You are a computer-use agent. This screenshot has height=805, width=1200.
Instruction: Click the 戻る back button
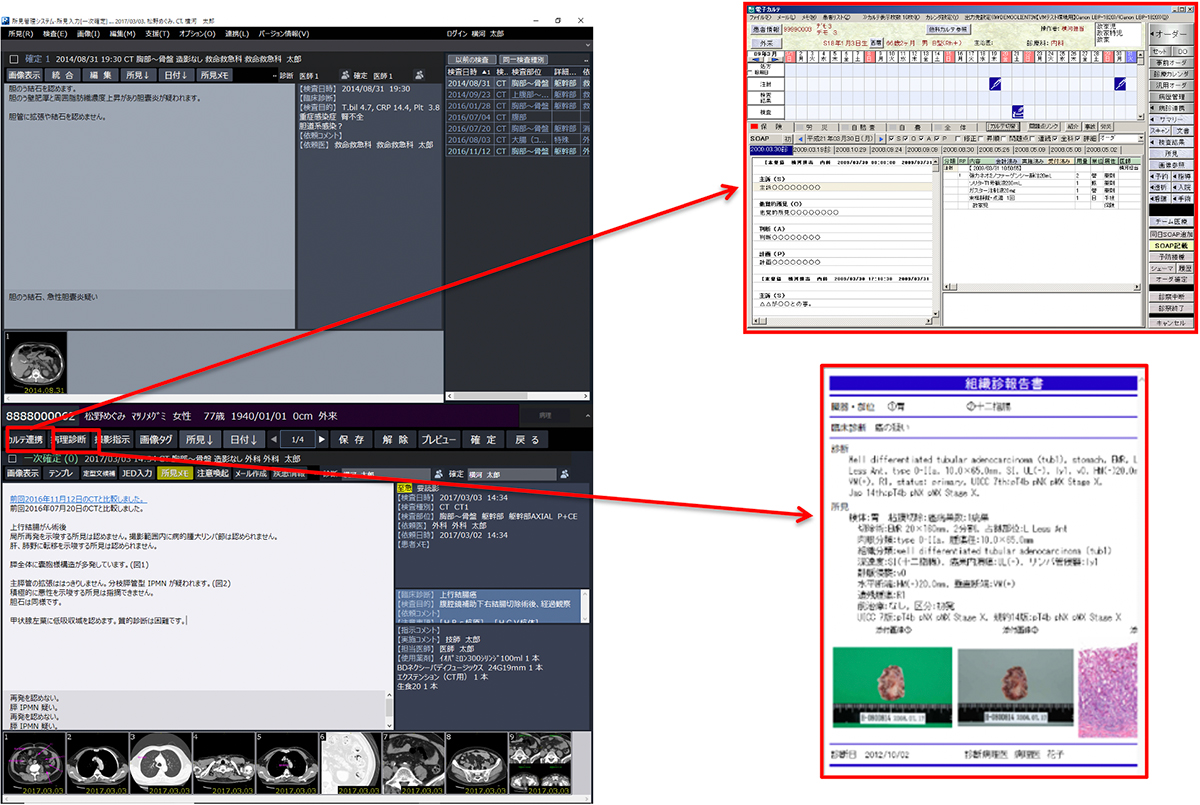pyautogui.click(x=527, y=440)
